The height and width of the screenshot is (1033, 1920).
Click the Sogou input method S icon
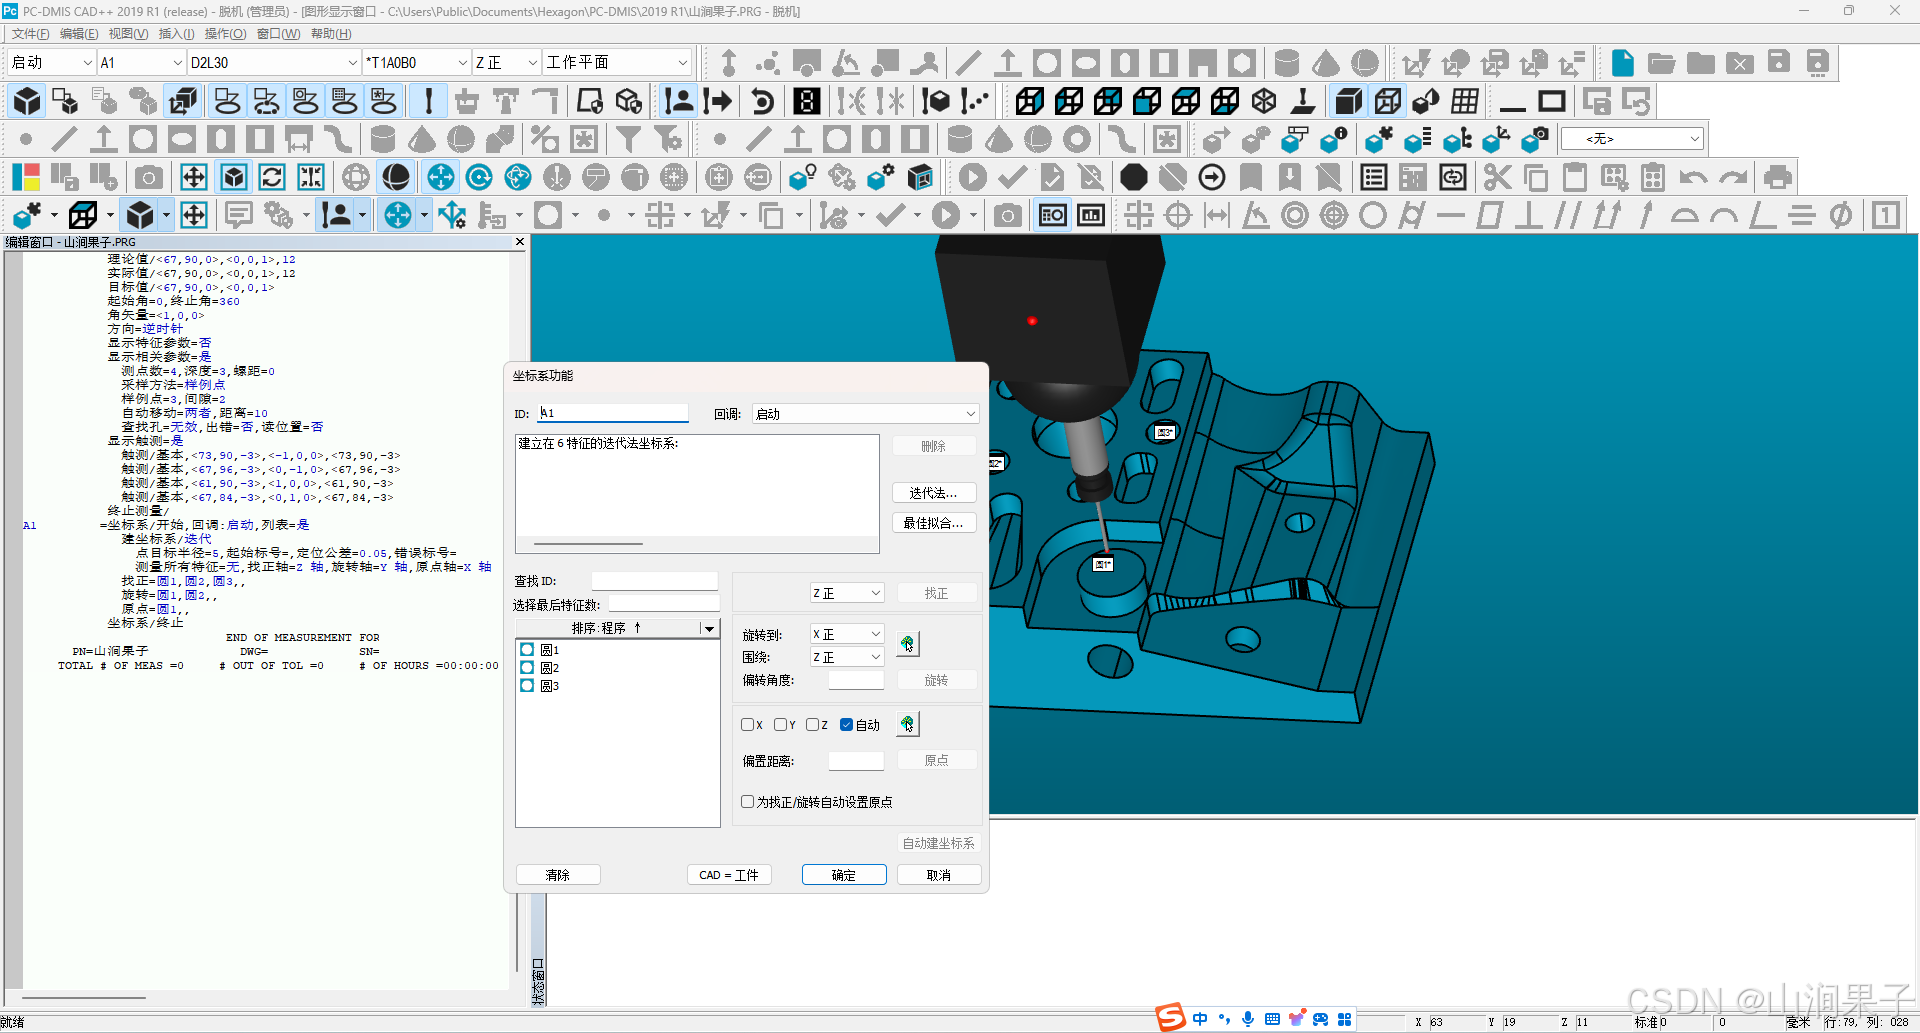tap(1170, 1018)
